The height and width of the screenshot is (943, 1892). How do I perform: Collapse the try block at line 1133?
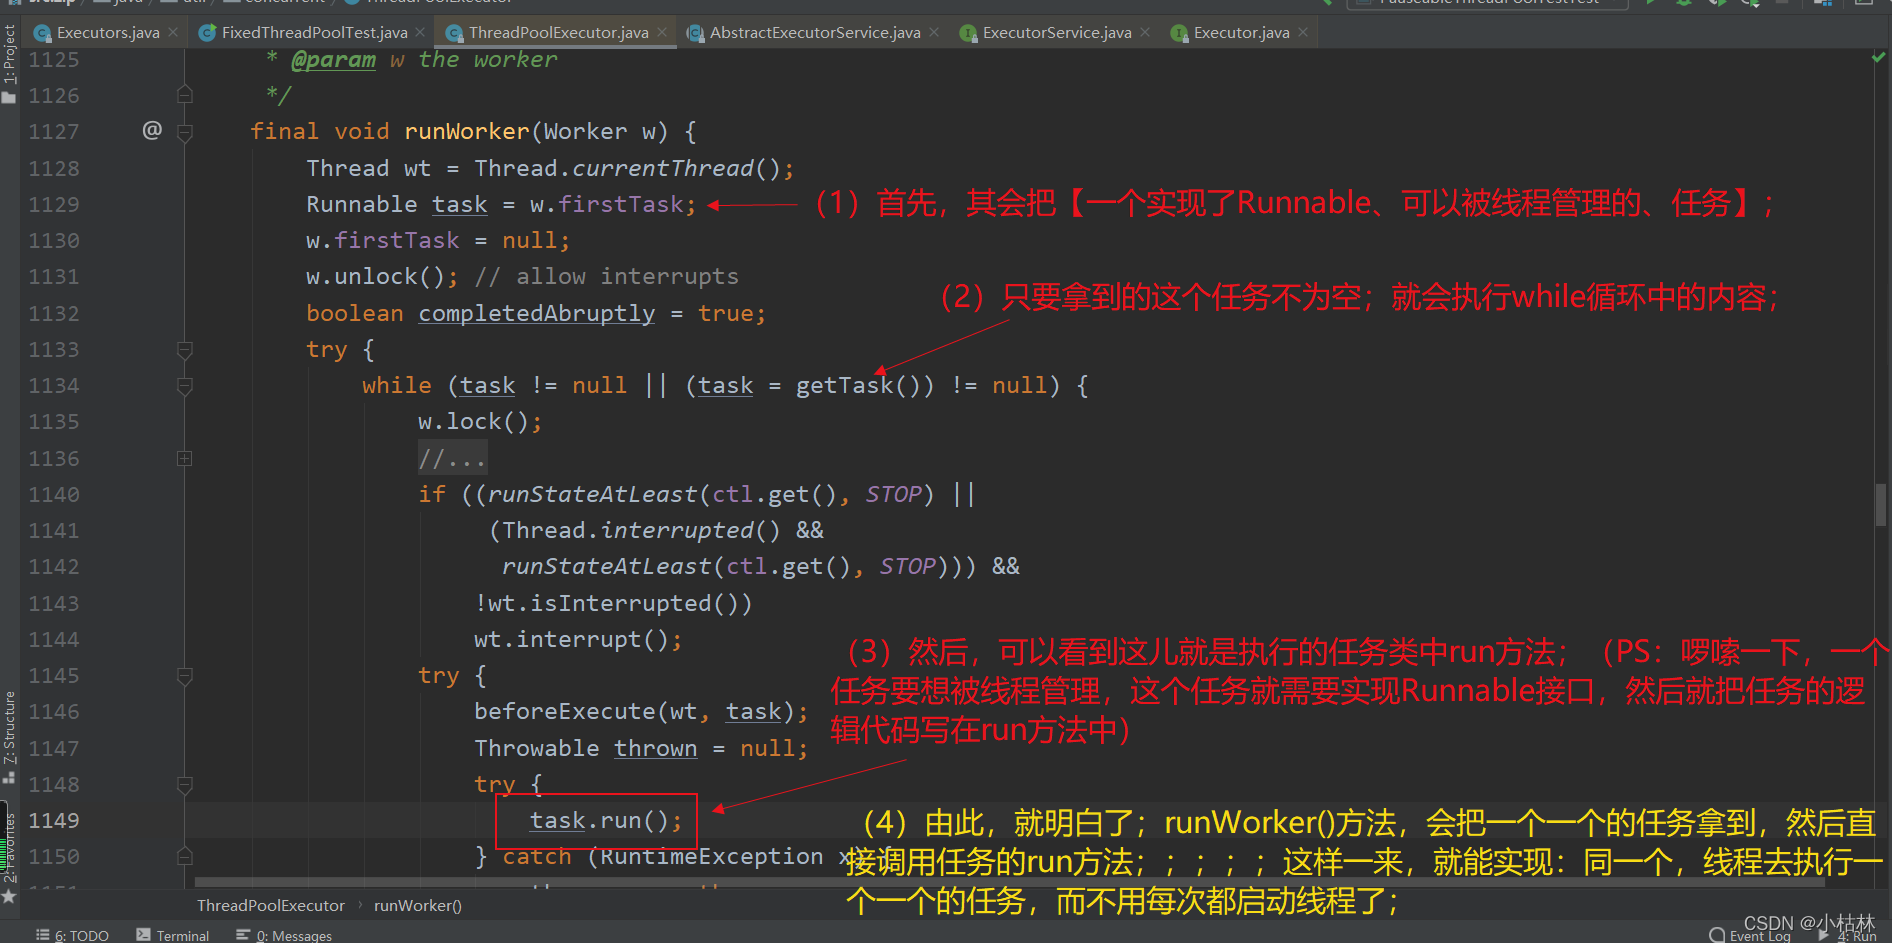click(x=185, y=350)
